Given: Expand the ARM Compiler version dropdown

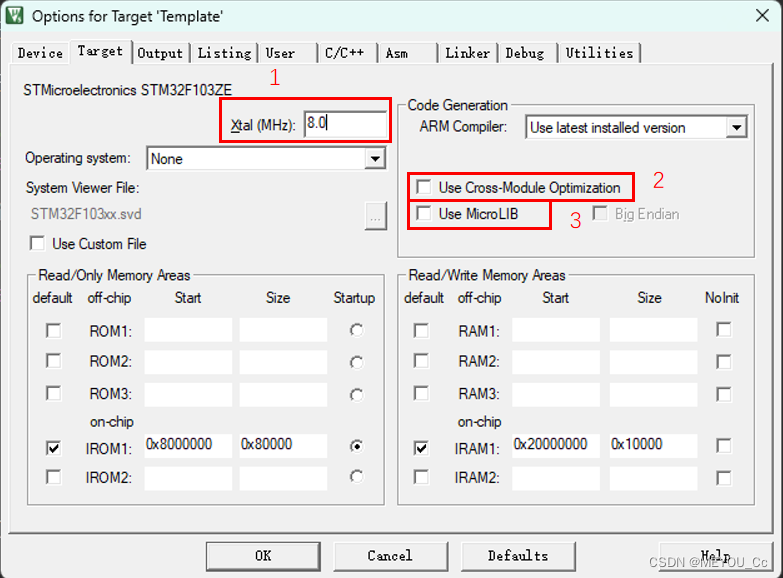Looking at the screenshot, I should point(736,127).
